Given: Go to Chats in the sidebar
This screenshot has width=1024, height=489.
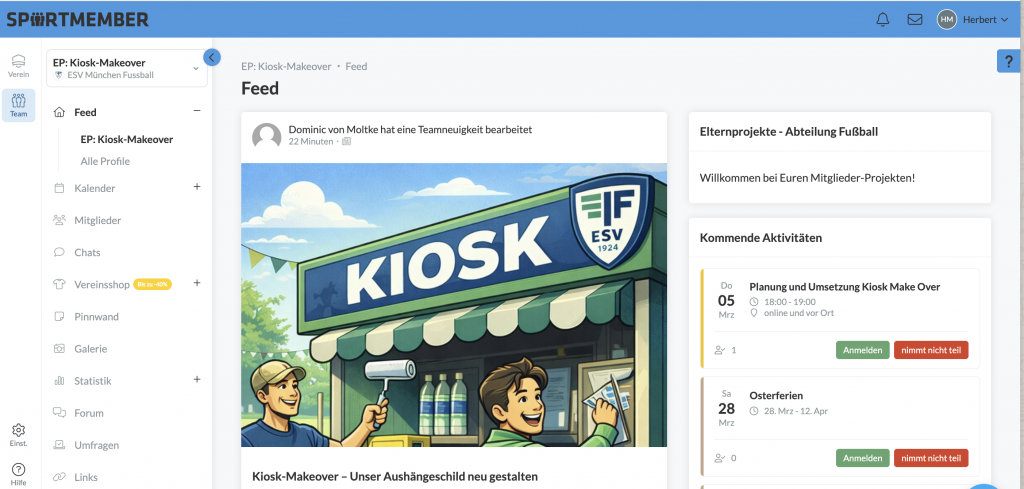Looking at the screenshot, I should (x=87, y=252).
